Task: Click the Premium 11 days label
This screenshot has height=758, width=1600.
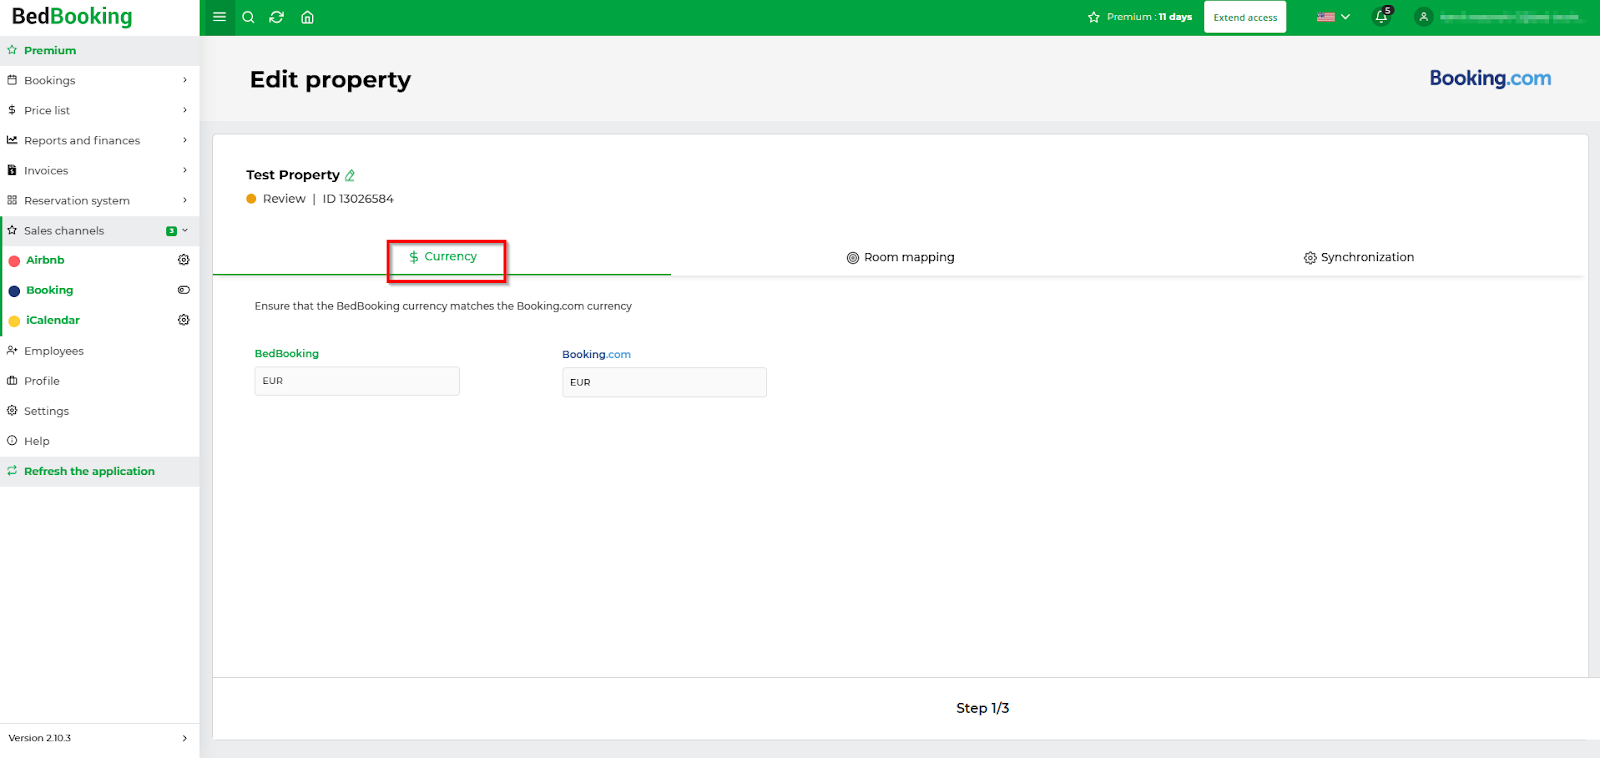Action: click(1149, 17)
